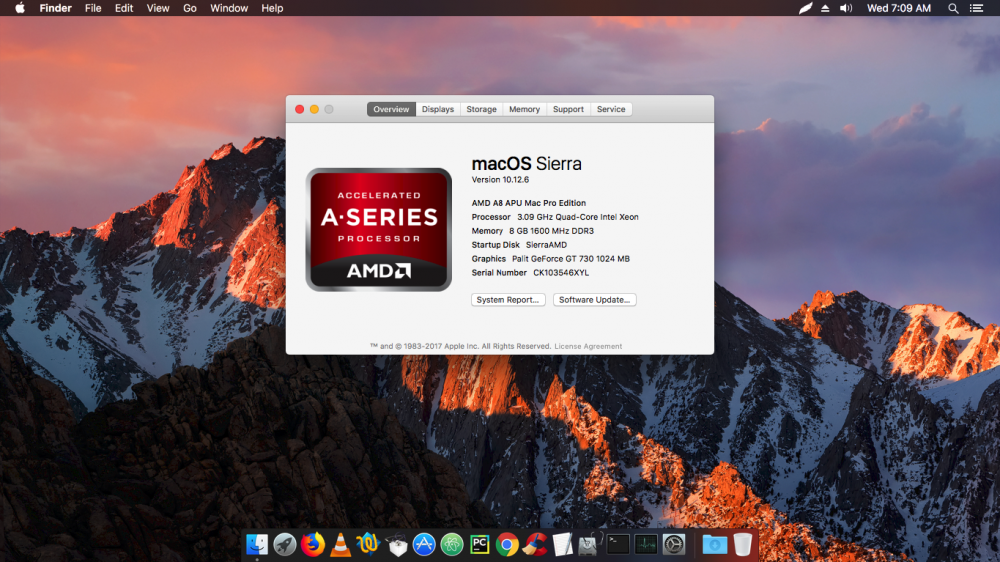Open the File menu
Viewport: 1000px width, 562px height.
click(x=93, y=8)
